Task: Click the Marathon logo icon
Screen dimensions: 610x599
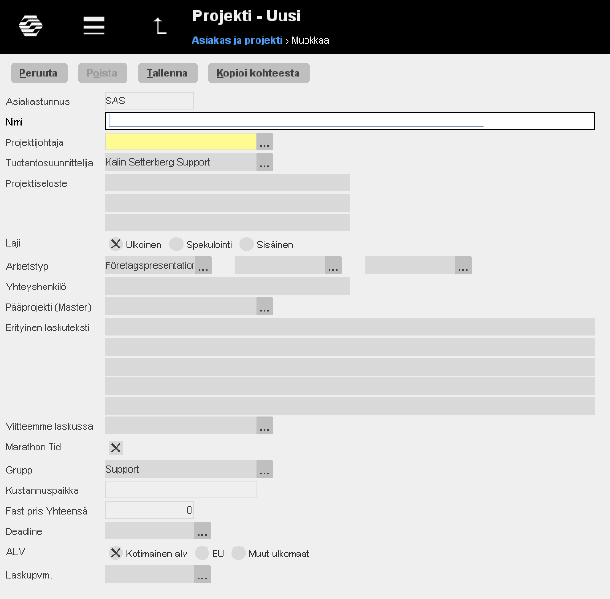Action: [30, 26]
